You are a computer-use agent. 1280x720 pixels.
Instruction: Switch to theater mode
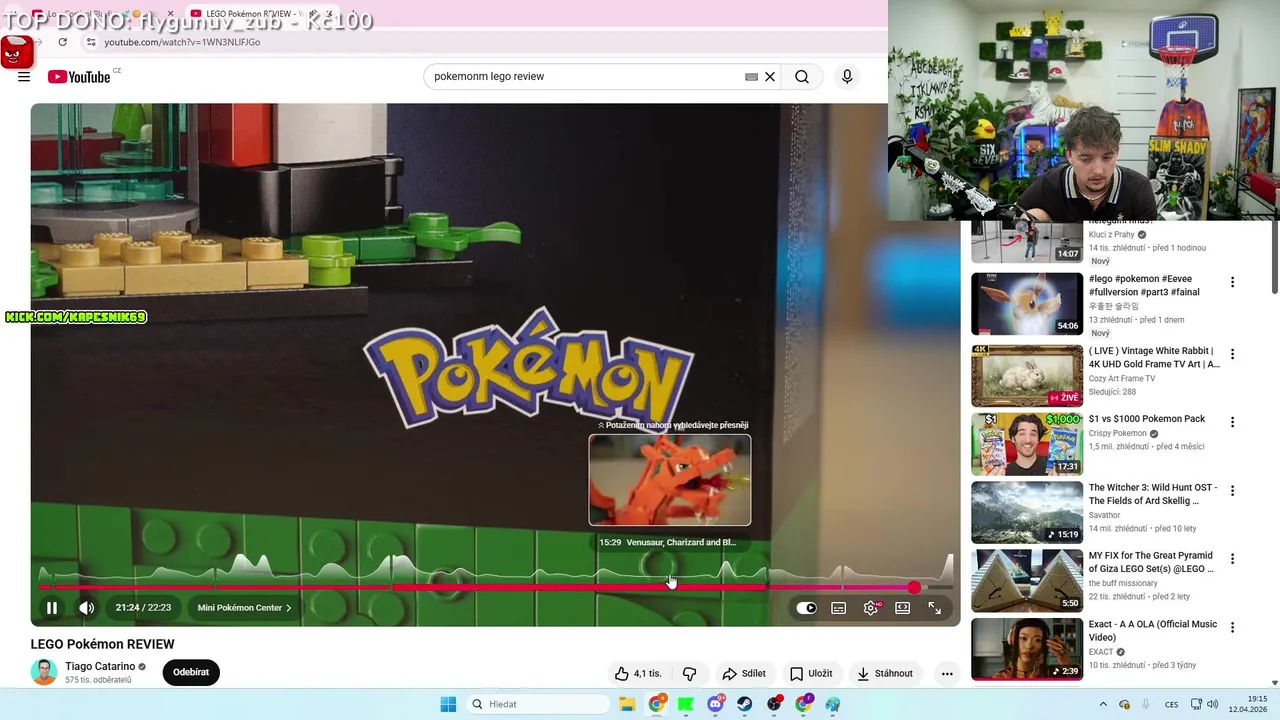pyautogui.click(x=902, y=607)
